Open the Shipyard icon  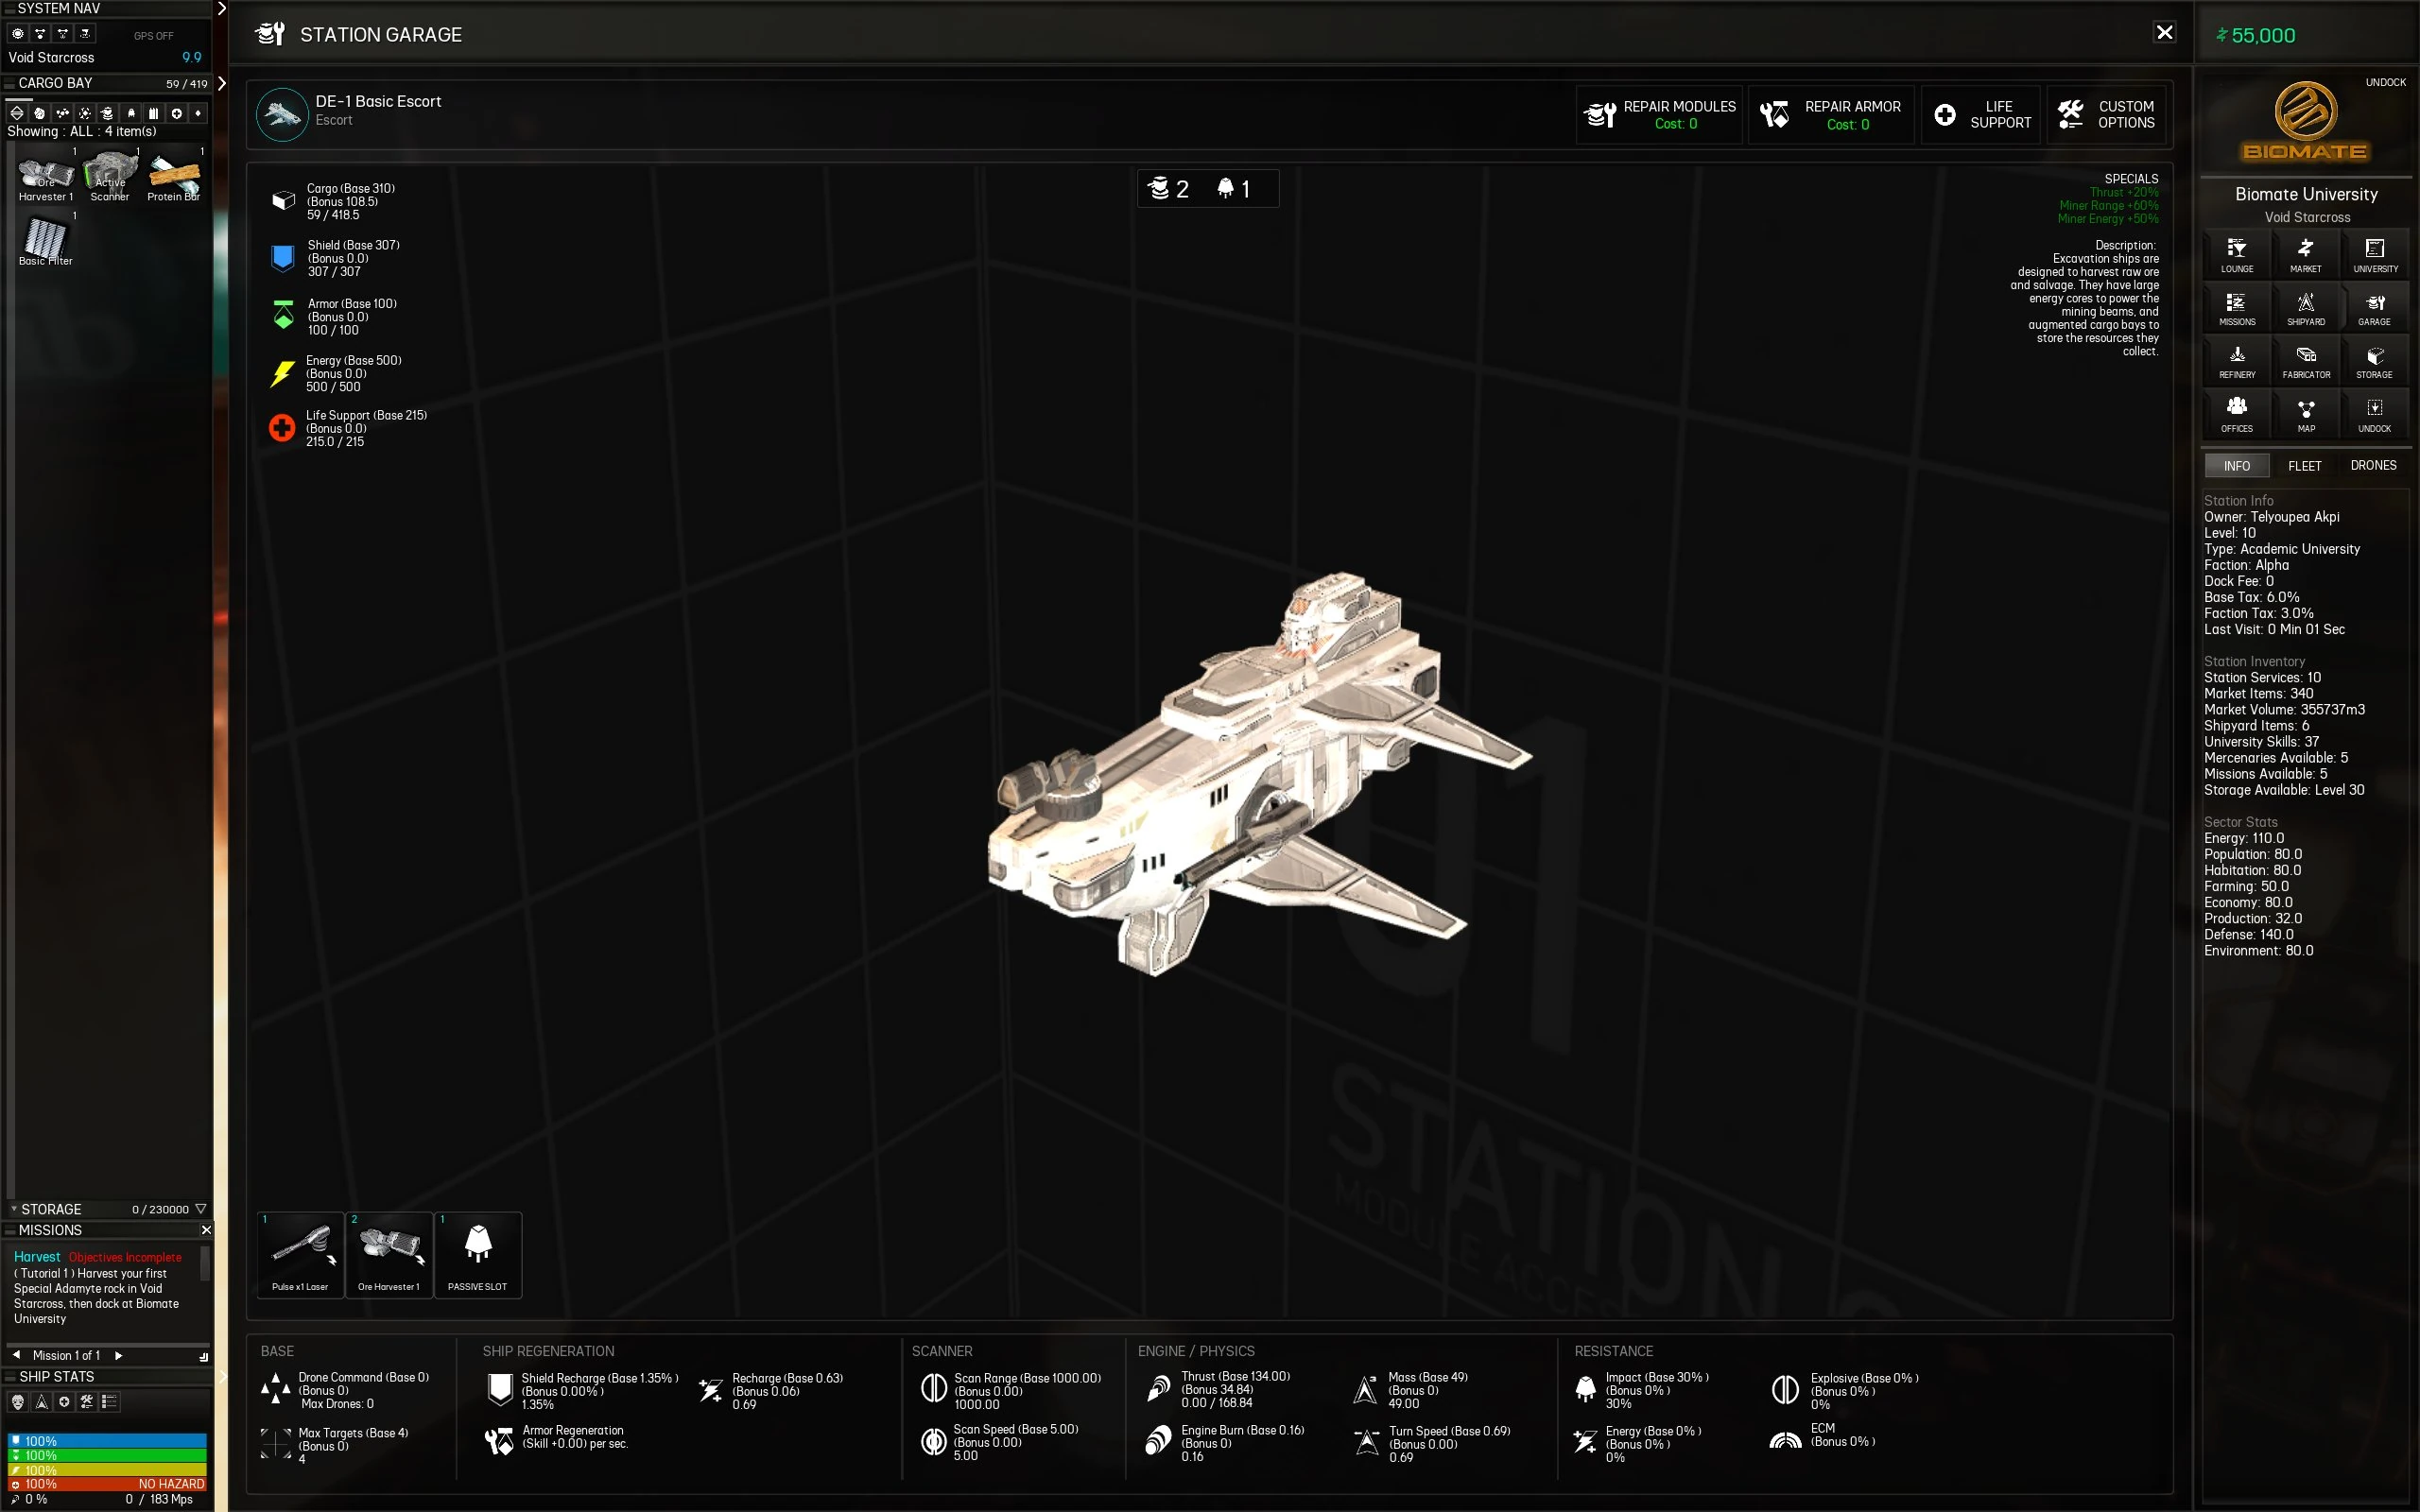point(2305,307)
